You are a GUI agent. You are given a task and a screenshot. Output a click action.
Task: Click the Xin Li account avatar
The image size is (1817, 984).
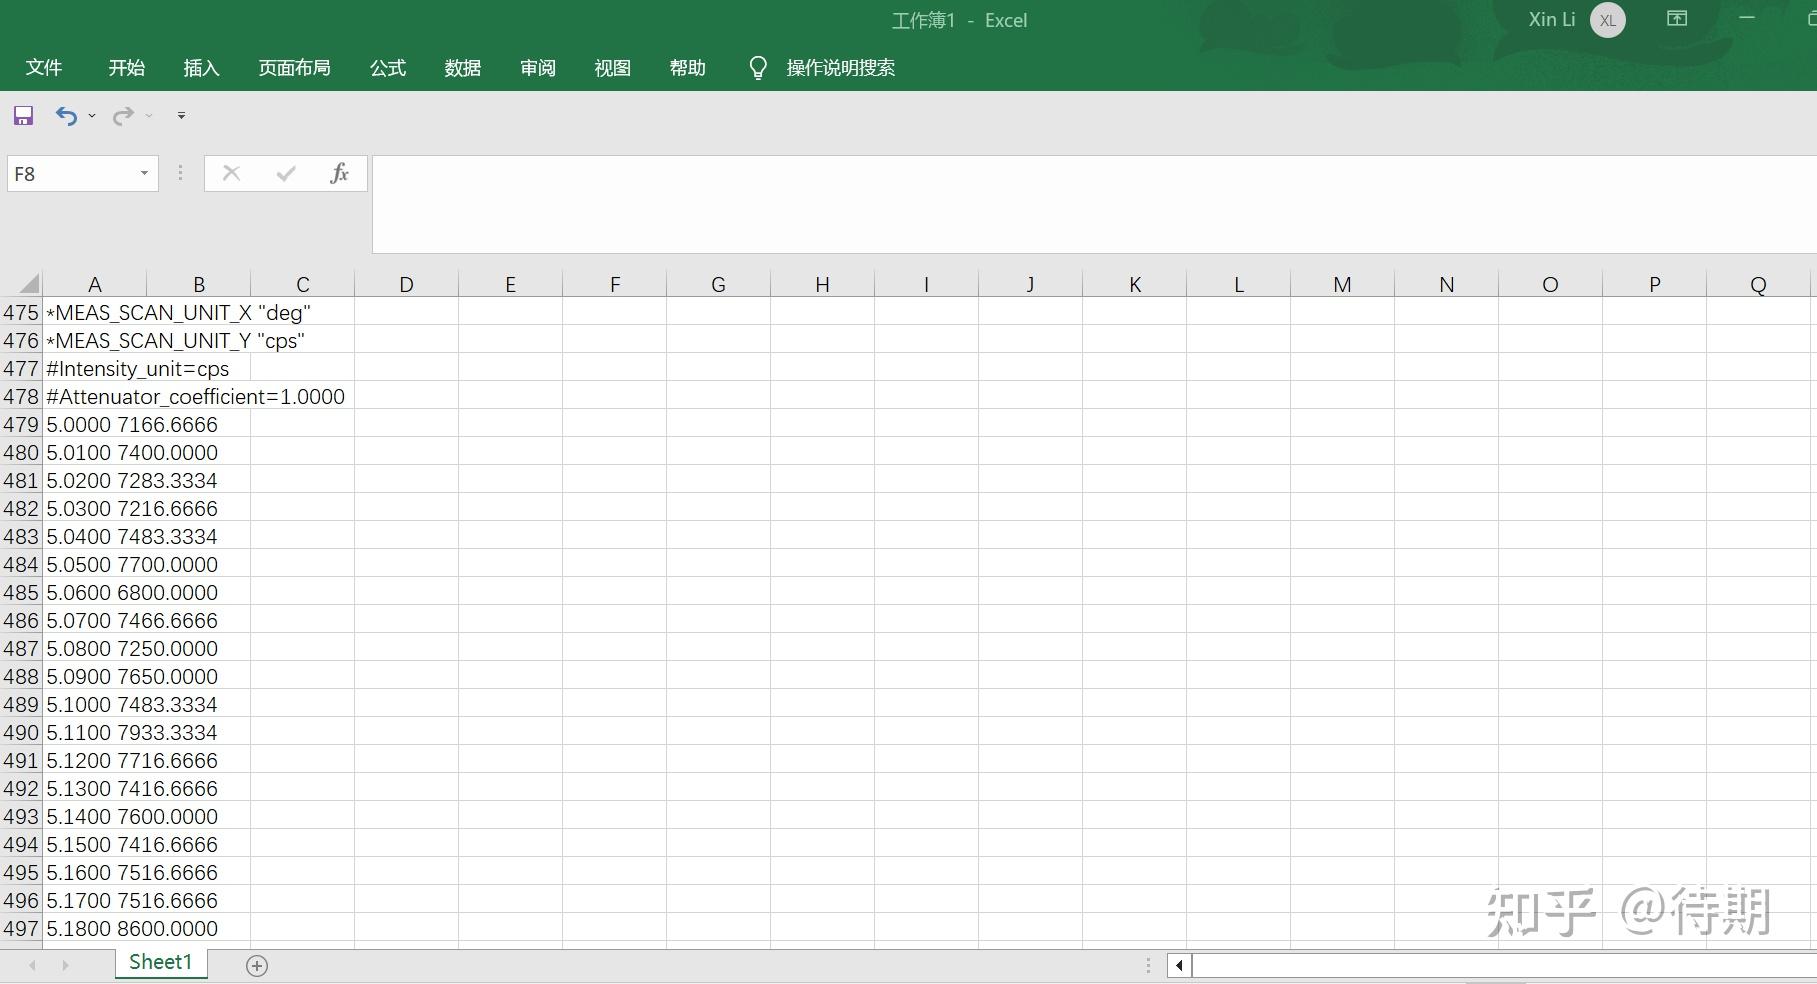pos(1606,19)
